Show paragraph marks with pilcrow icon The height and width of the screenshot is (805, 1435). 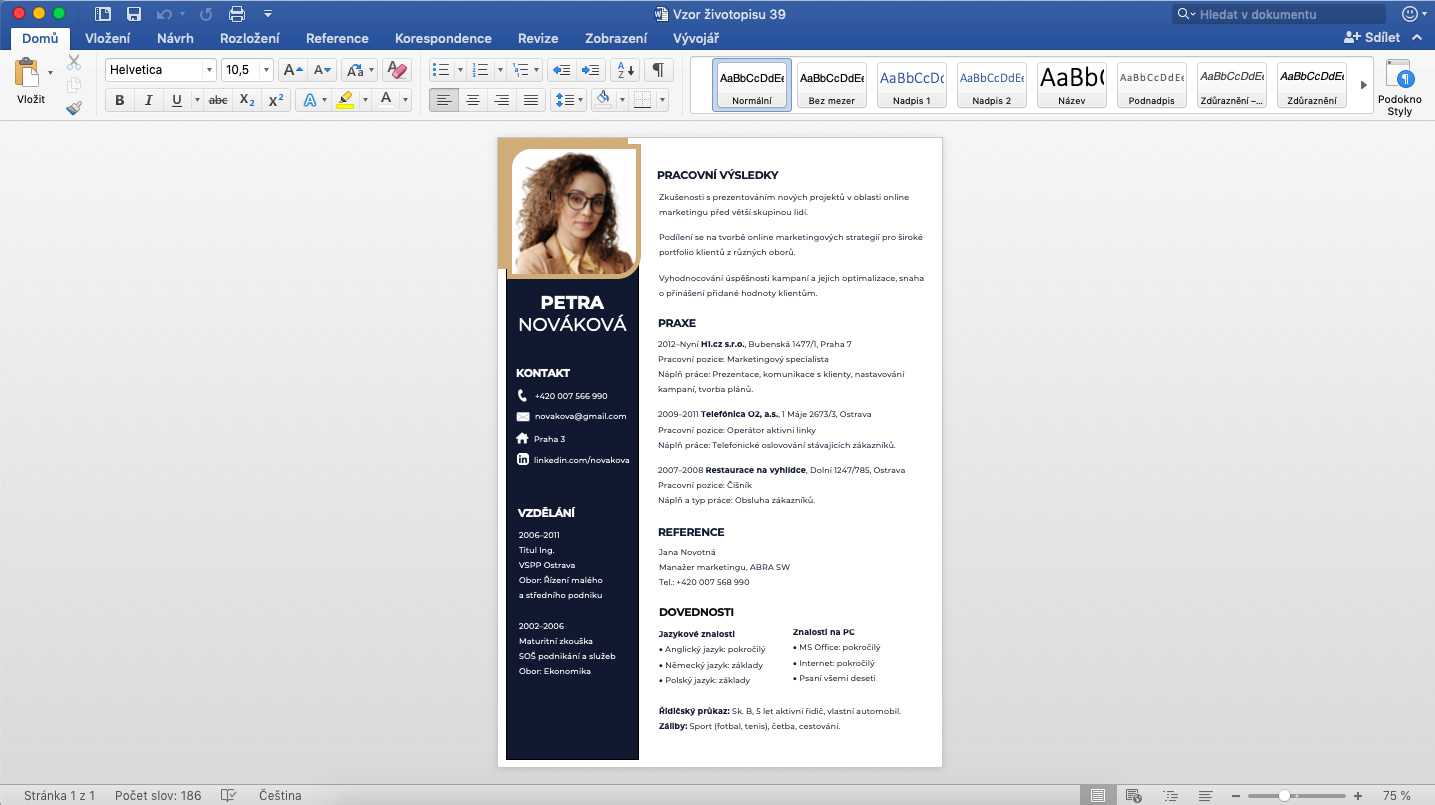click(x=658, y=70)
